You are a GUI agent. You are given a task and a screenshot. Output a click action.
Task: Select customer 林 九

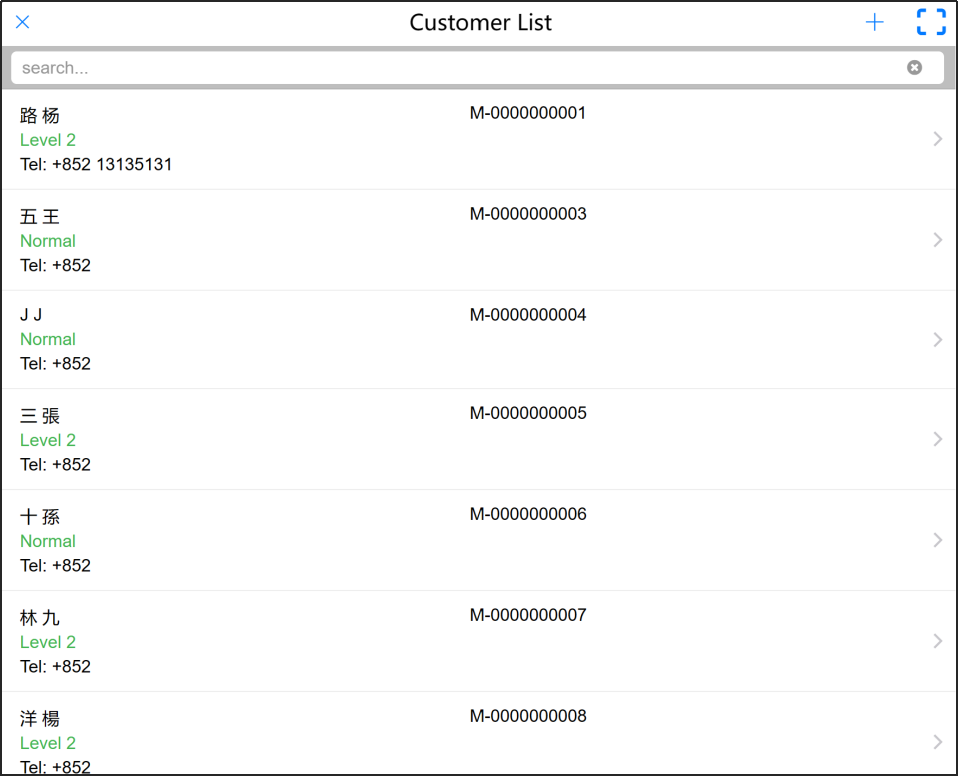tap(40, 618)
